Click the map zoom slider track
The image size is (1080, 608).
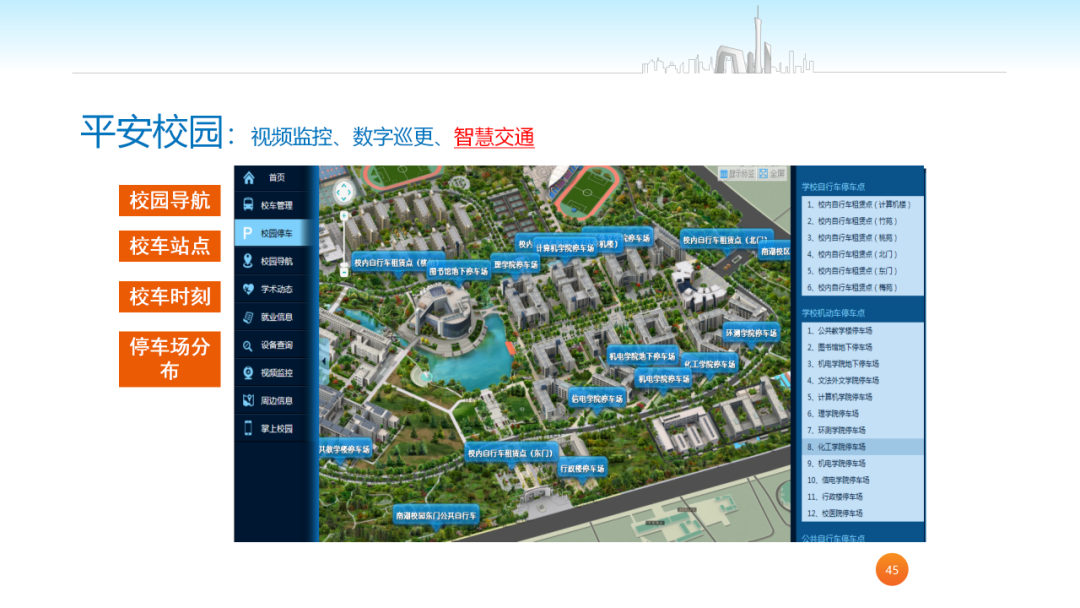click(x=344, y=241)
